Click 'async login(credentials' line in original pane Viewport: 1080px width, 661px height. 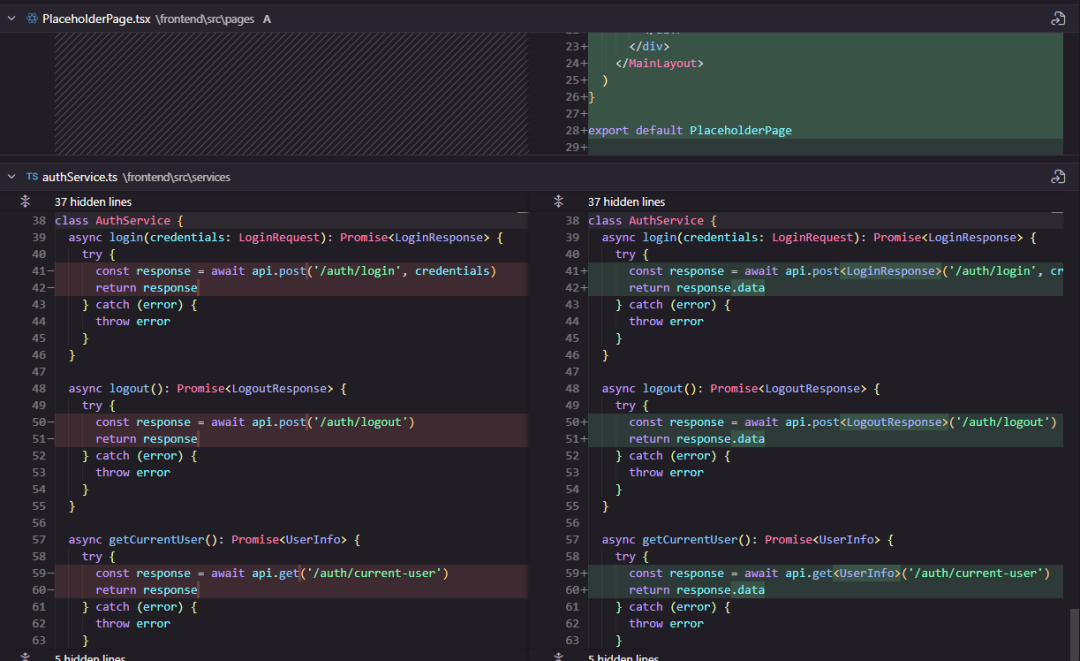coord(286,238)
